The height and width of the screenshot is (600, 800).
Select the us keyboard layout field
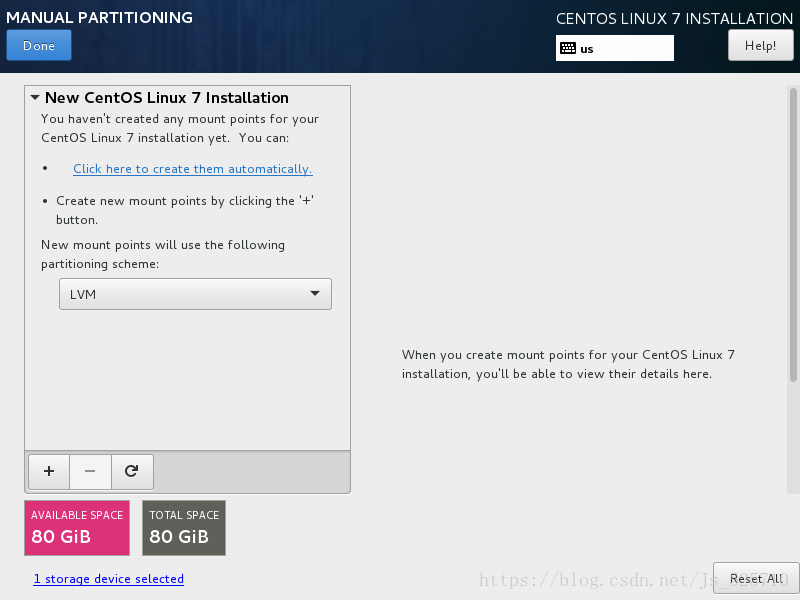click(x=615, y=48)
